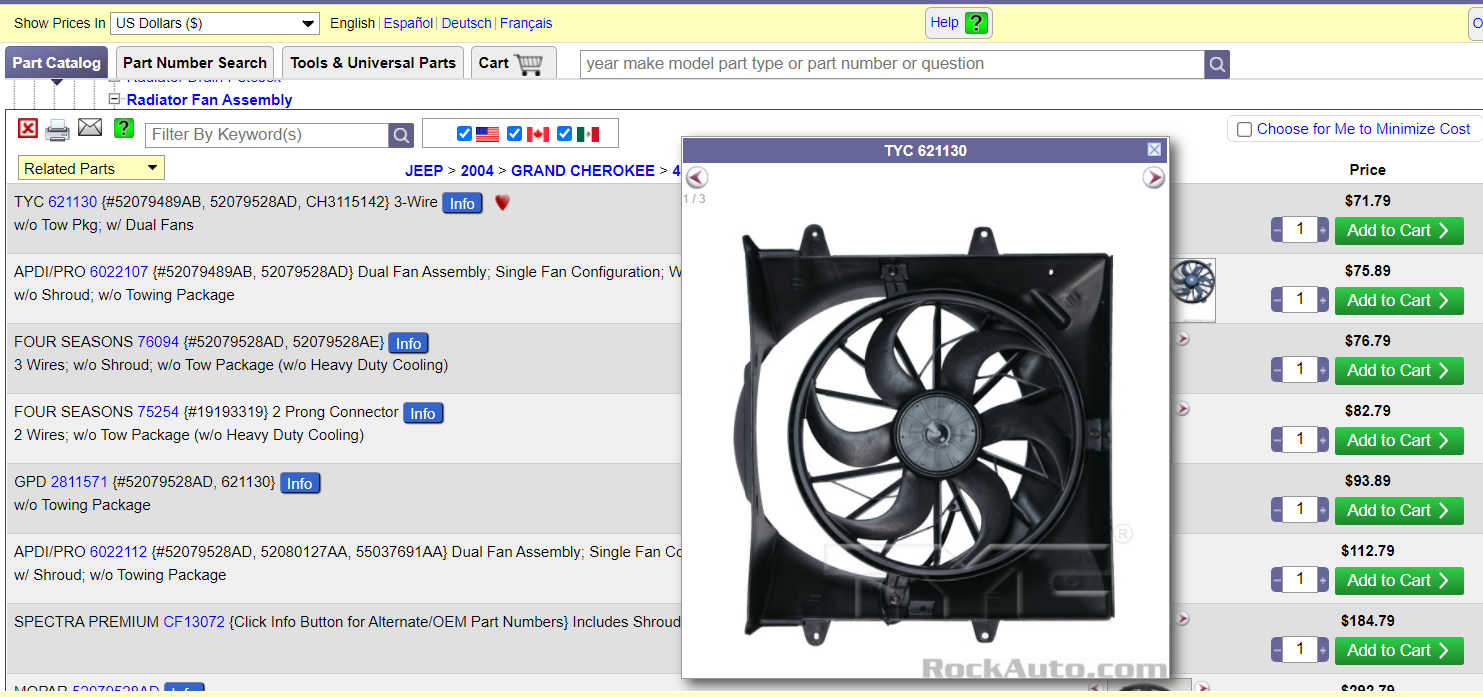Open the Tools & Universal Parts tab

coord(373,63)
